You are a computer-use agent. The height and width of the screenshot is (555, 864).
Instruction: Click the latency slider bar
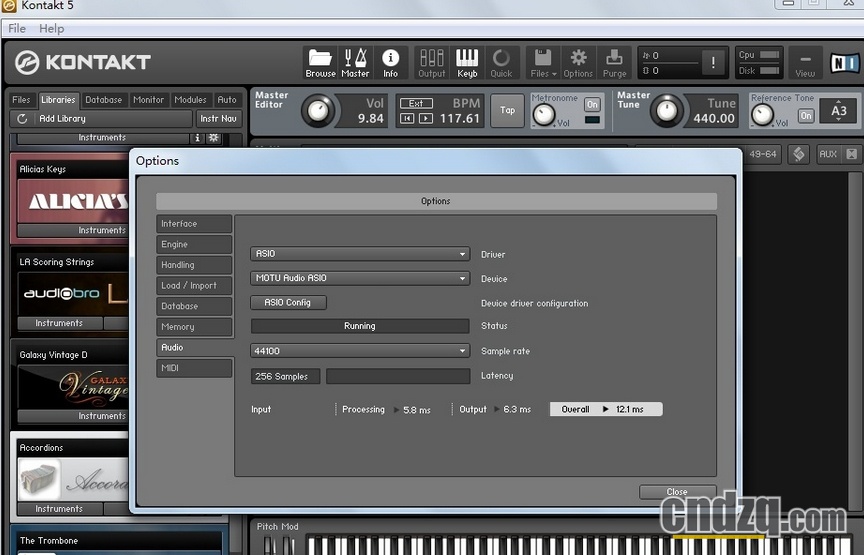[398, 376]
